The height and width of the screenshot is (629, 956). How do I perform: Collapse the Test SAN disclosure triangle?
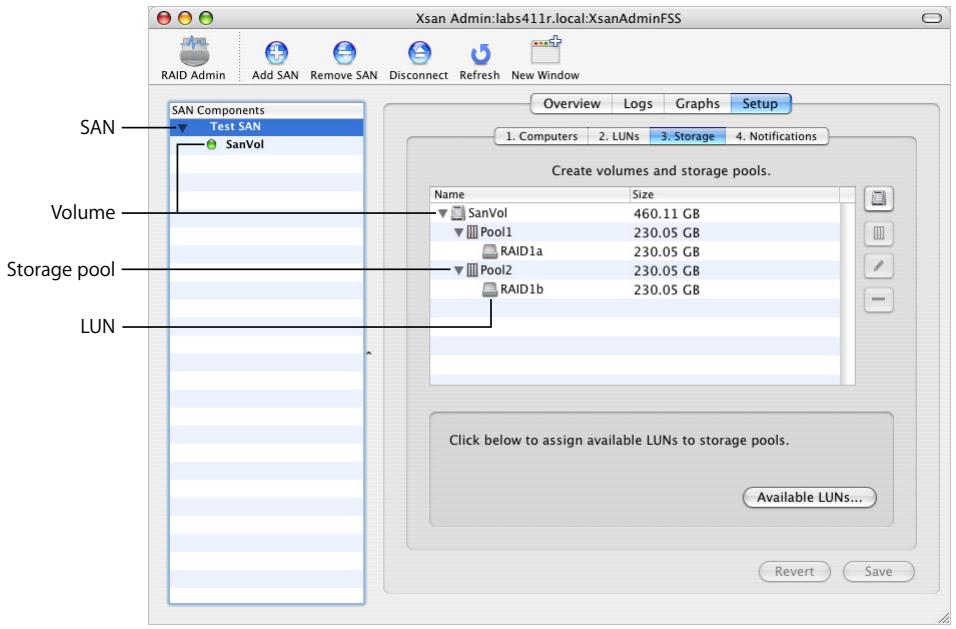point(182,127)
